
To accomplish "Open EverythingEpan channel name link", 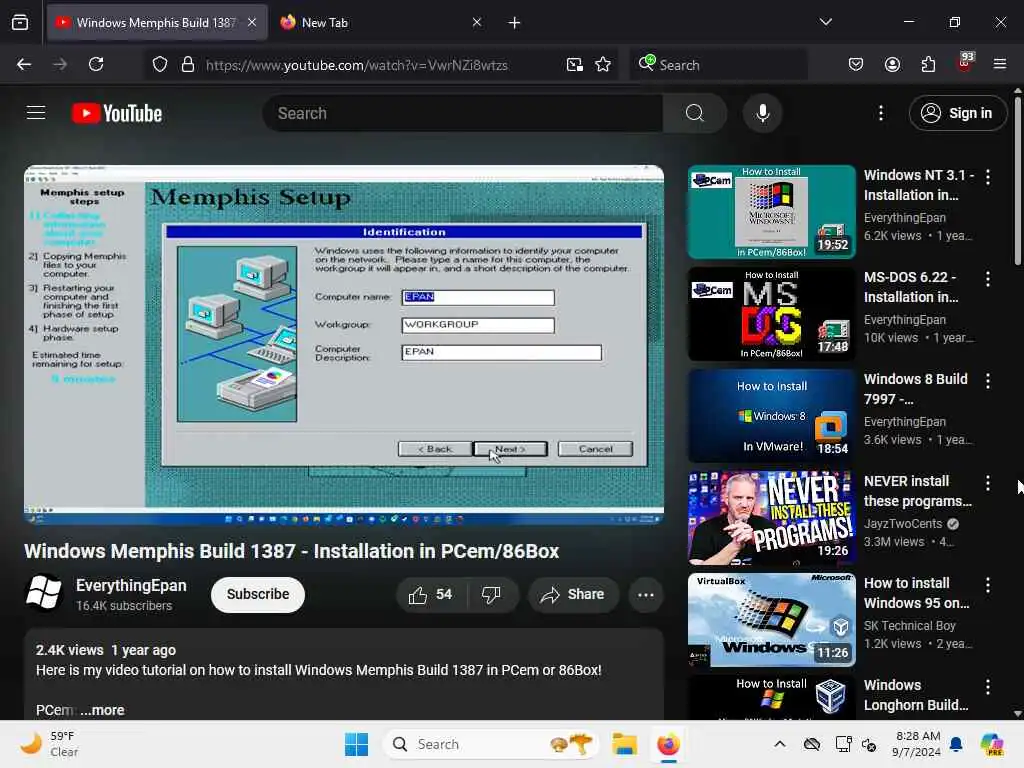I will pos(131,585).
